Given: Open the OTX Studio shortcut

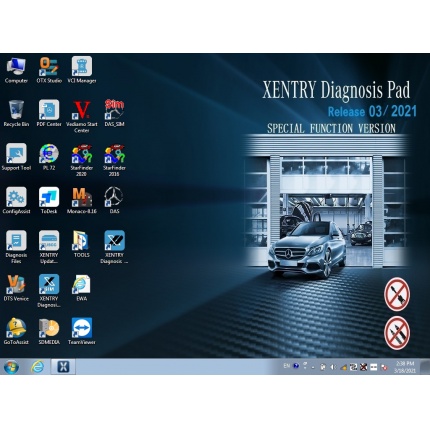Looking at the screenshot, I should tap(49, 70).
